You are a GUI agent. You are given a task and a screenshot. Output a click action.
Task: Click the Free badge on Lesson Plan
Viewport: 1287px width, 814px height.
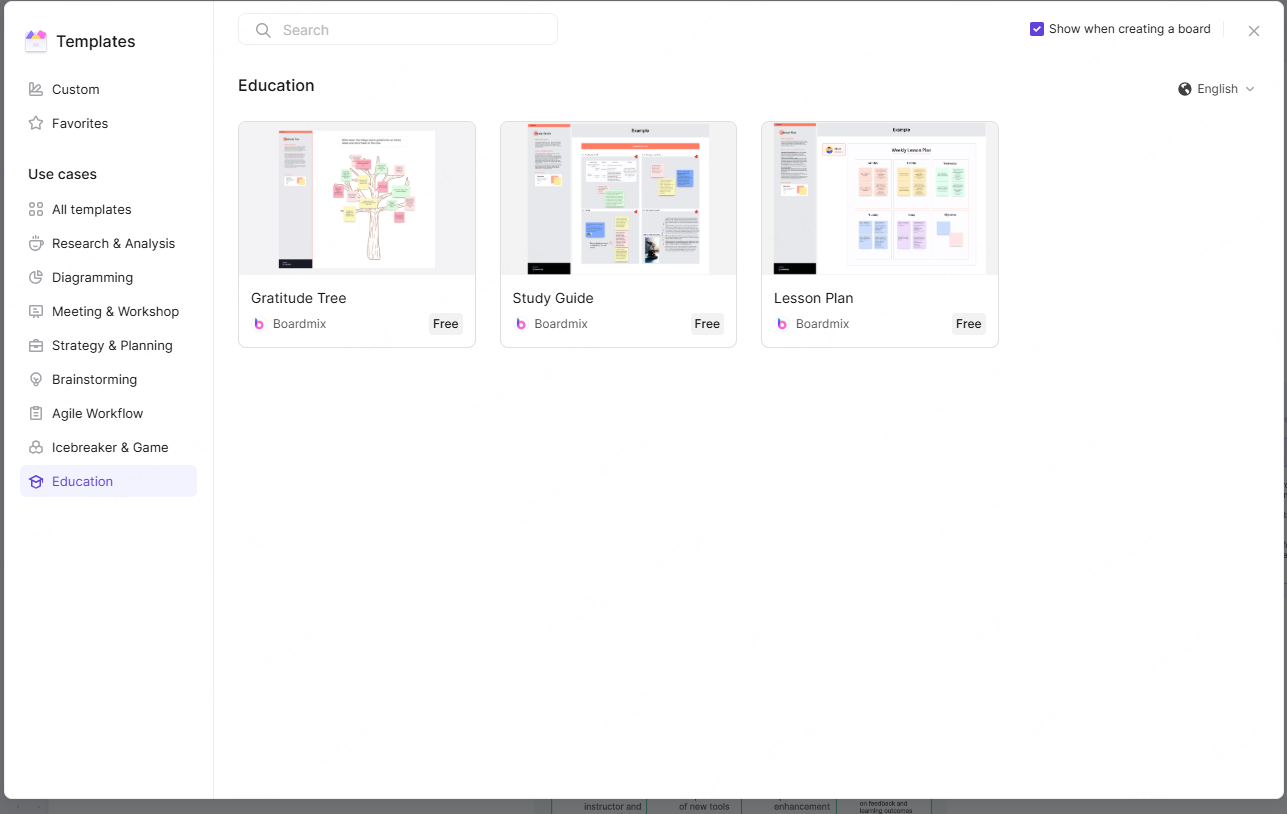click(968, 323)
